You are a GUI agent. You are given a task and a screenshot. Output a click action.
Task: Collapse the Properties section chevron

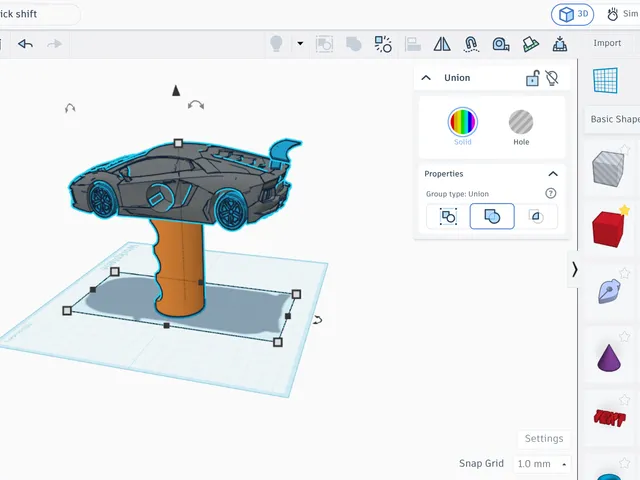pyautogui.click(x=553, y=174)
